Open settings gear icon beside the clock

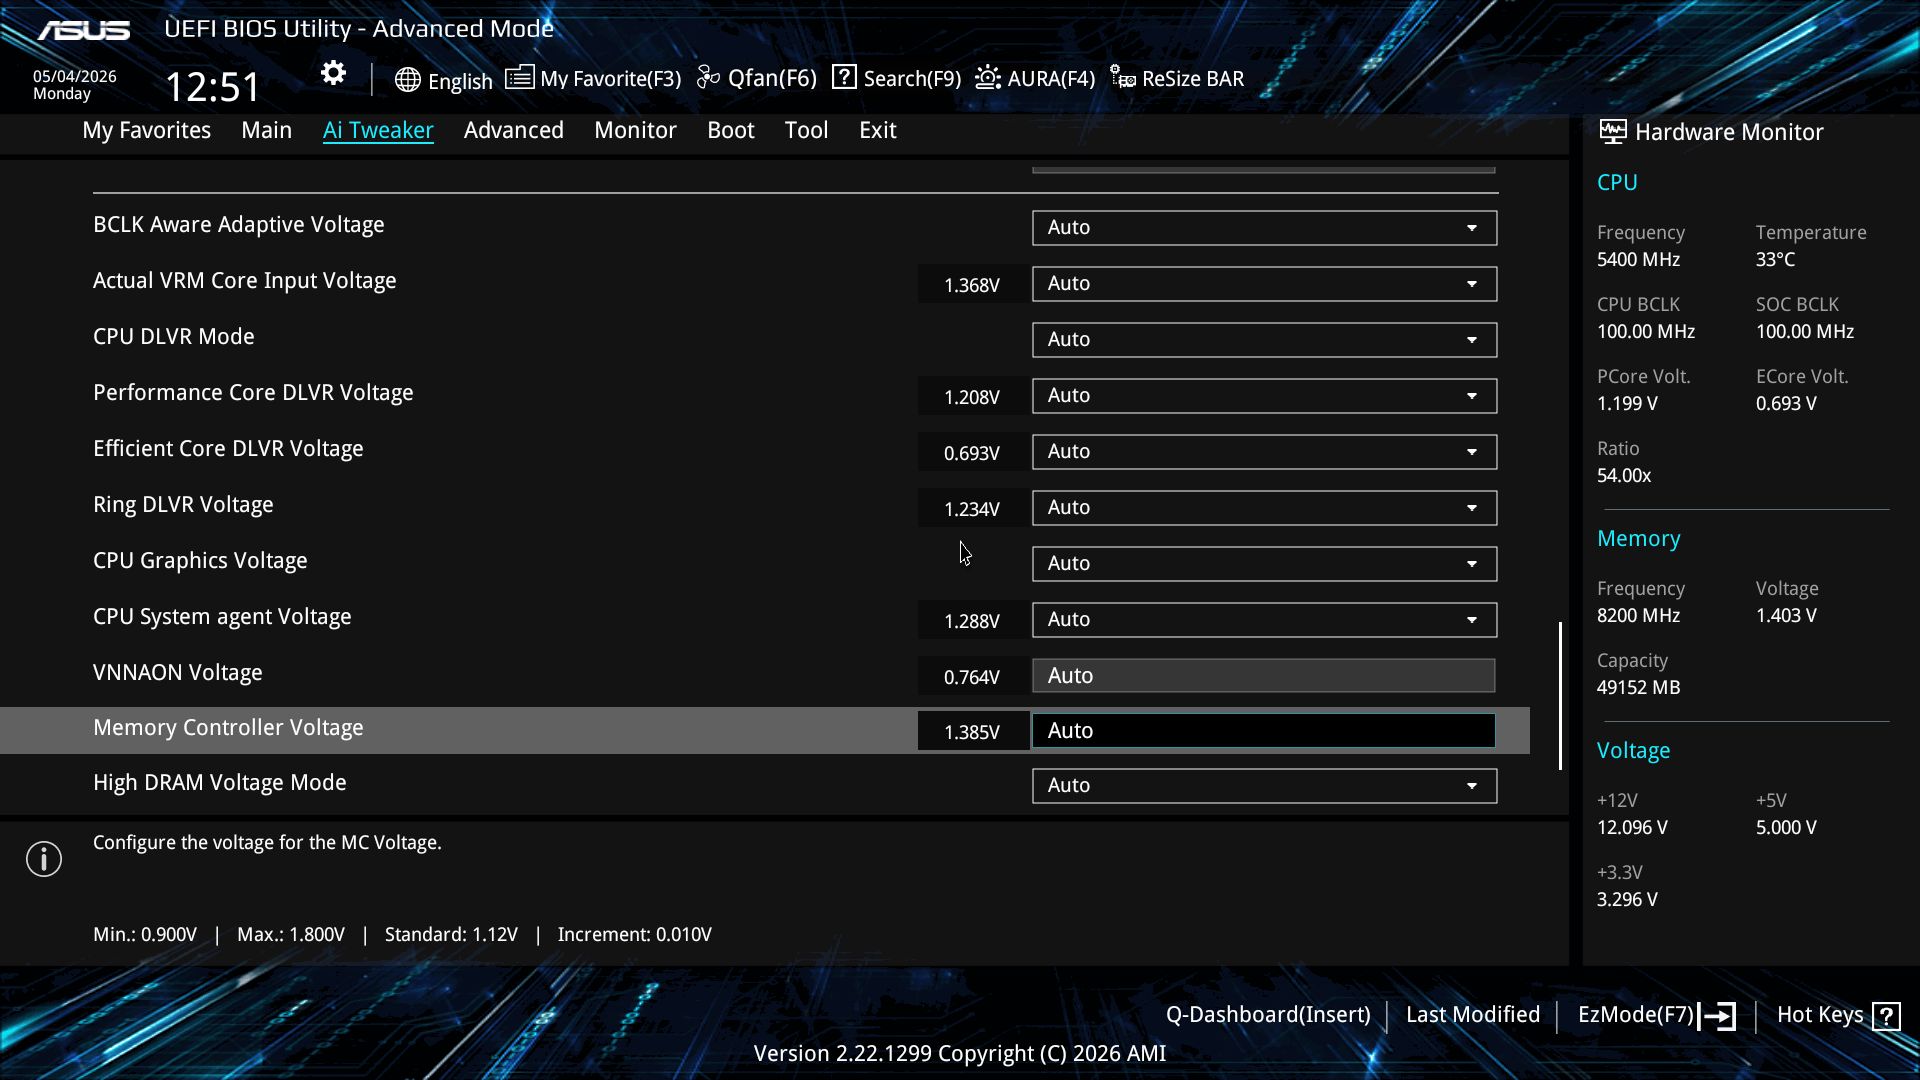tap(333, 73)
